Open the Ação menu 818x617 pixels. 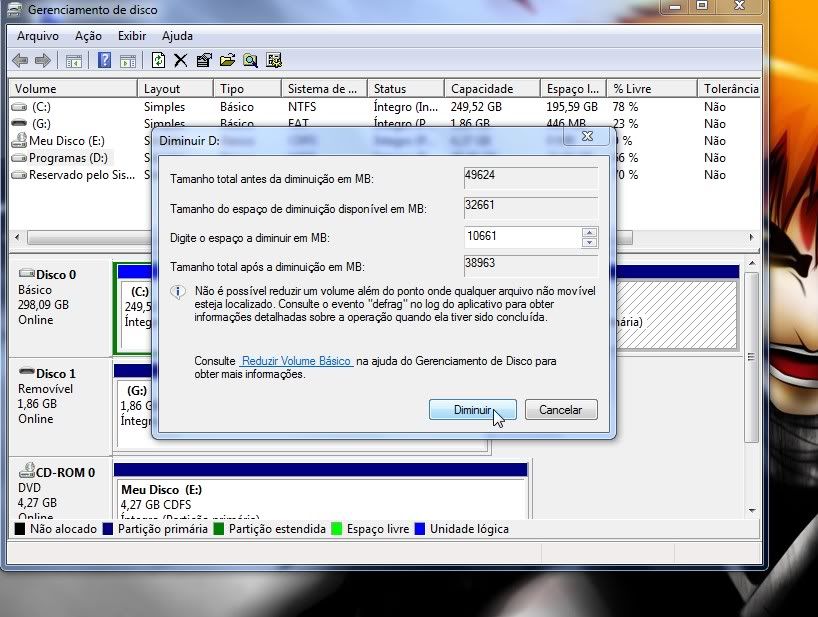pyautogui.click(x=88, y=36)
